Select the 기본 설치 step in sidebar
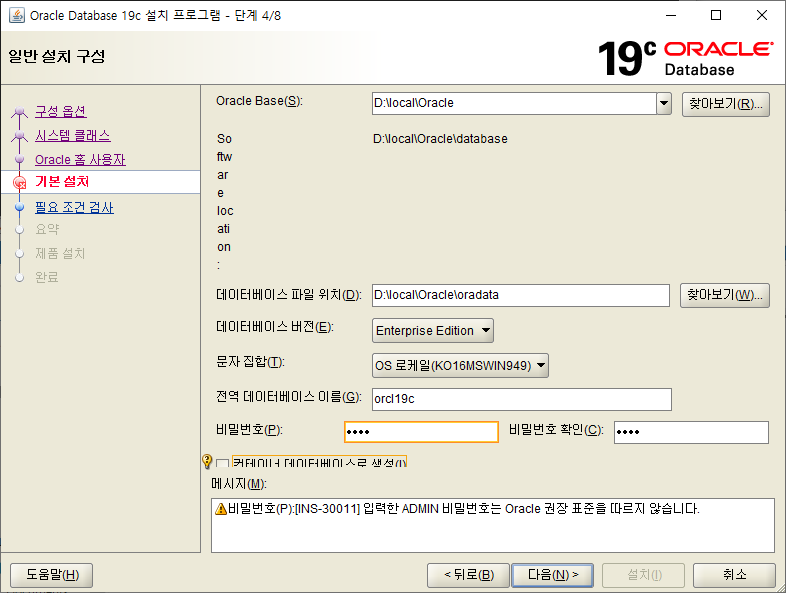This screenshot has width=786, height=593. click(62, 181)
